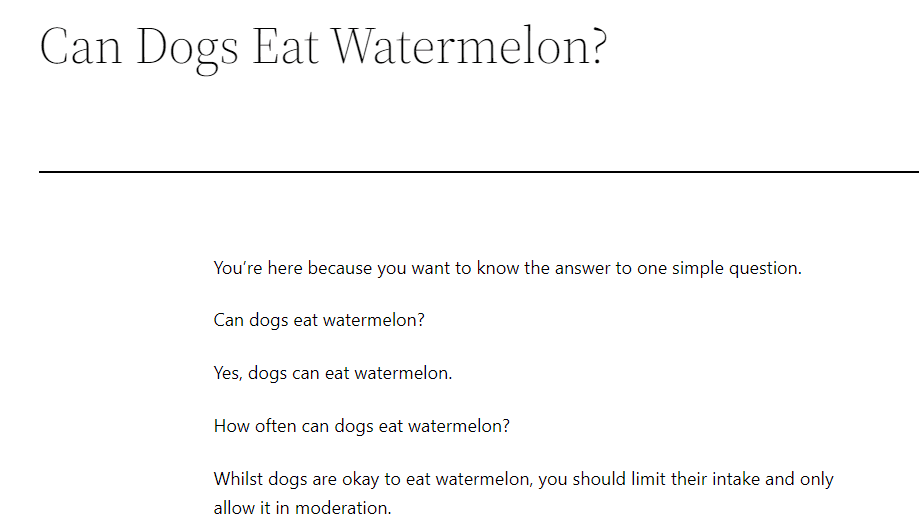Screen dimensions: 919x532
Task: Click the word 'Yes,' in the article
Action: coord(228,373)
